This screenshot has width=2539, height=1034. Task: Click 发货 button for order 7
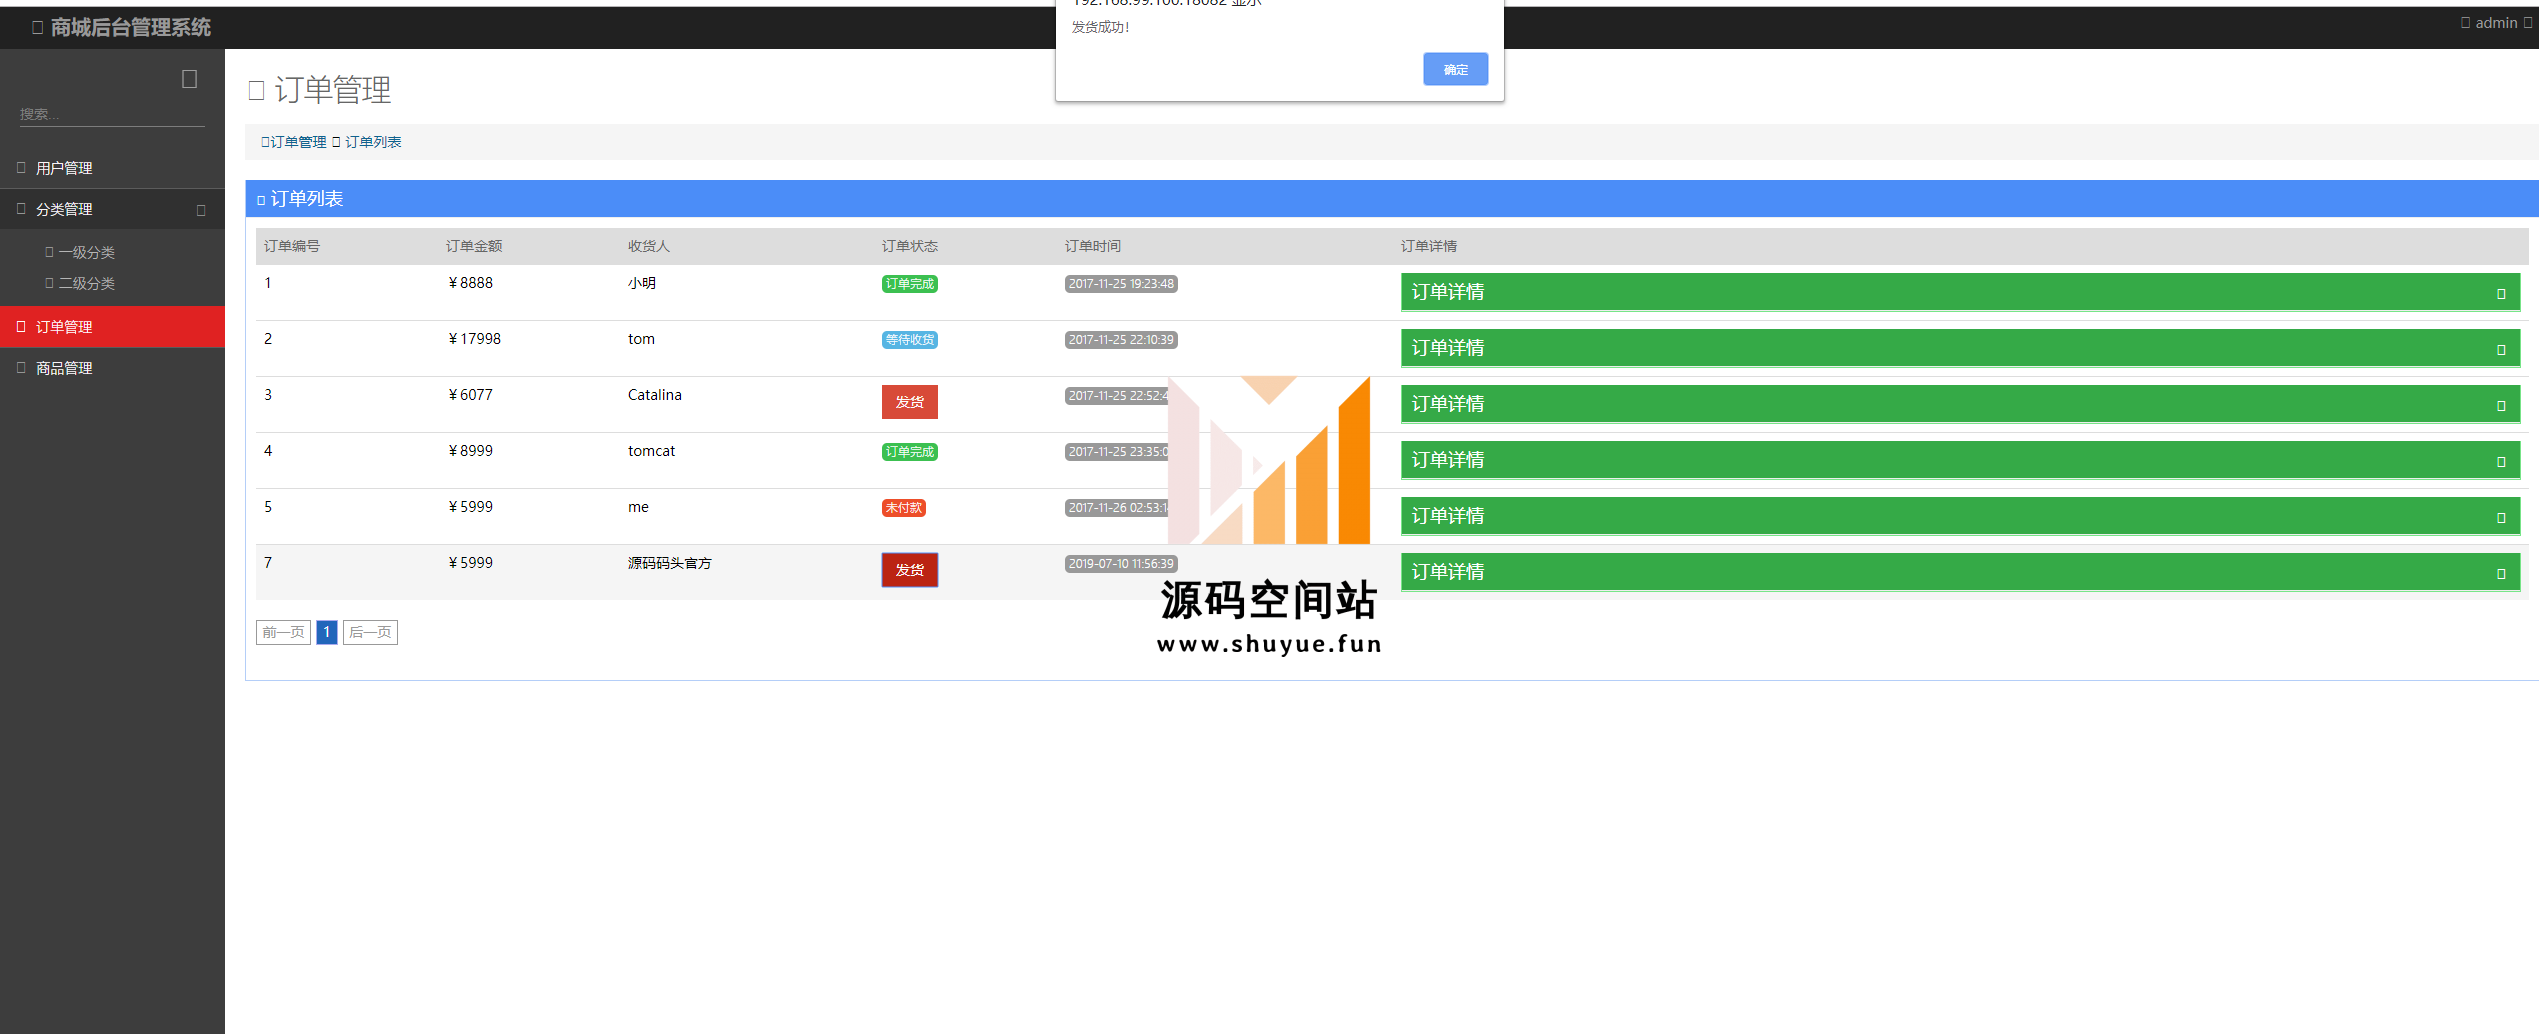coord(909,570)
